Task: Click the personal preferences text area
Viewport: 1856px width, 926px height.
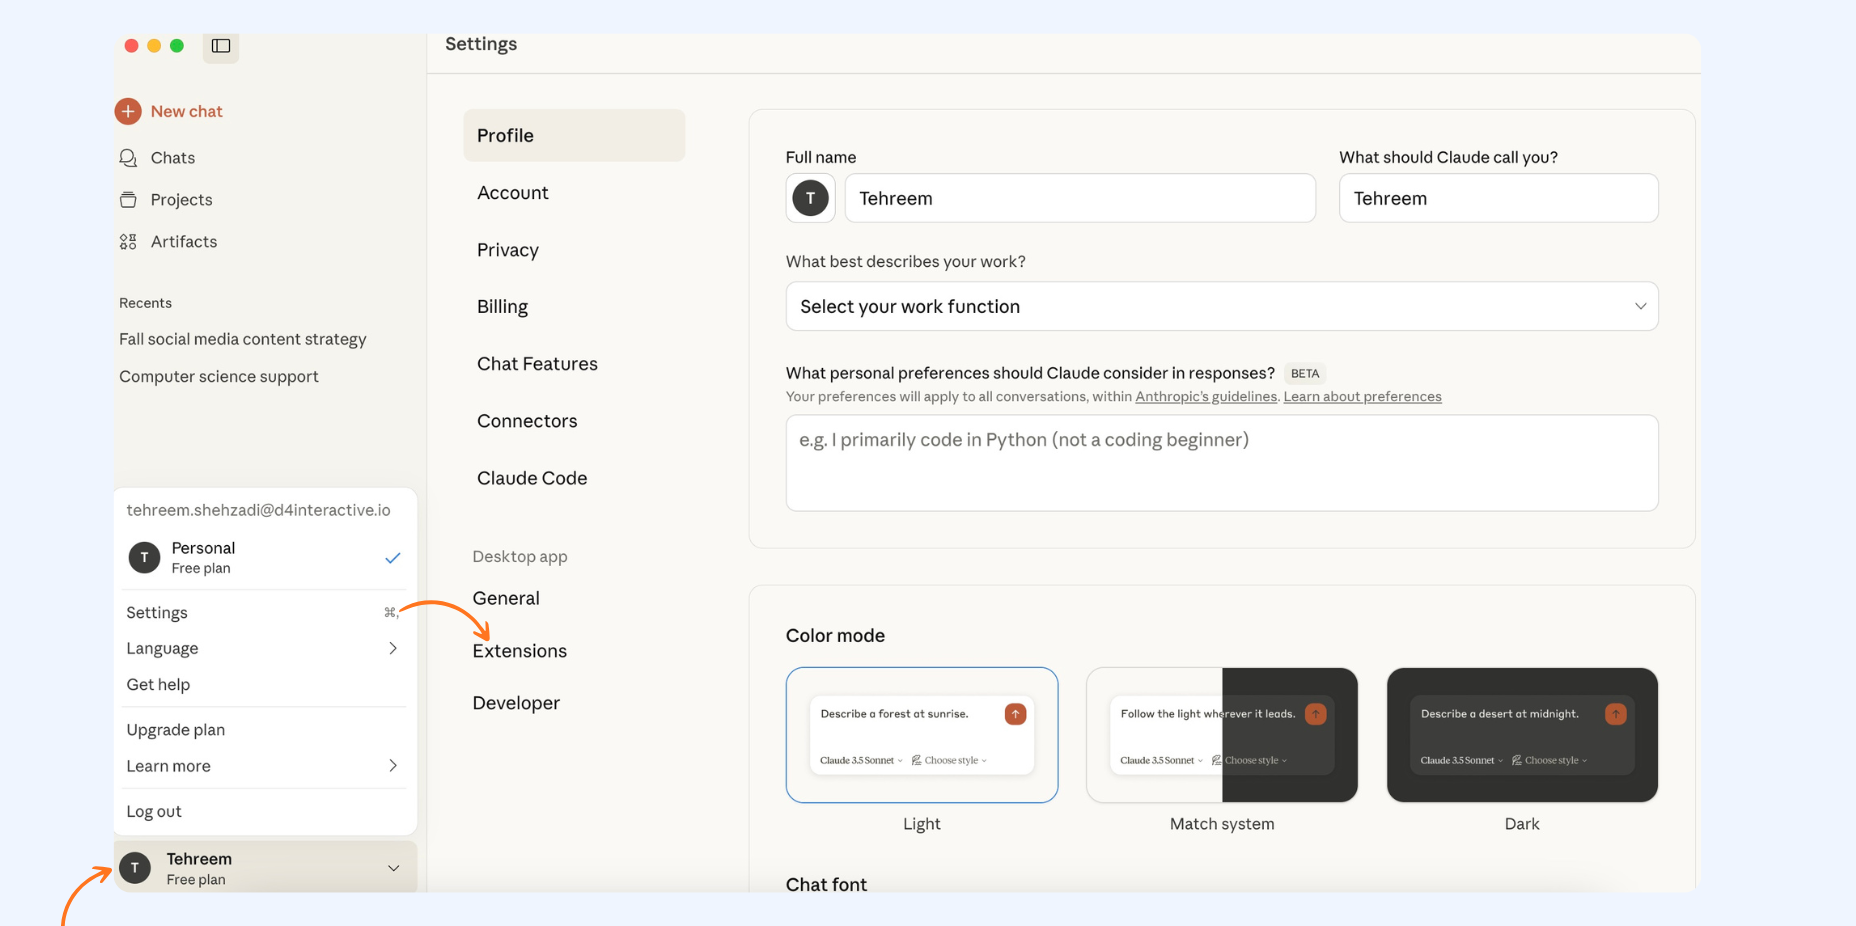Action: point(1222,463)
